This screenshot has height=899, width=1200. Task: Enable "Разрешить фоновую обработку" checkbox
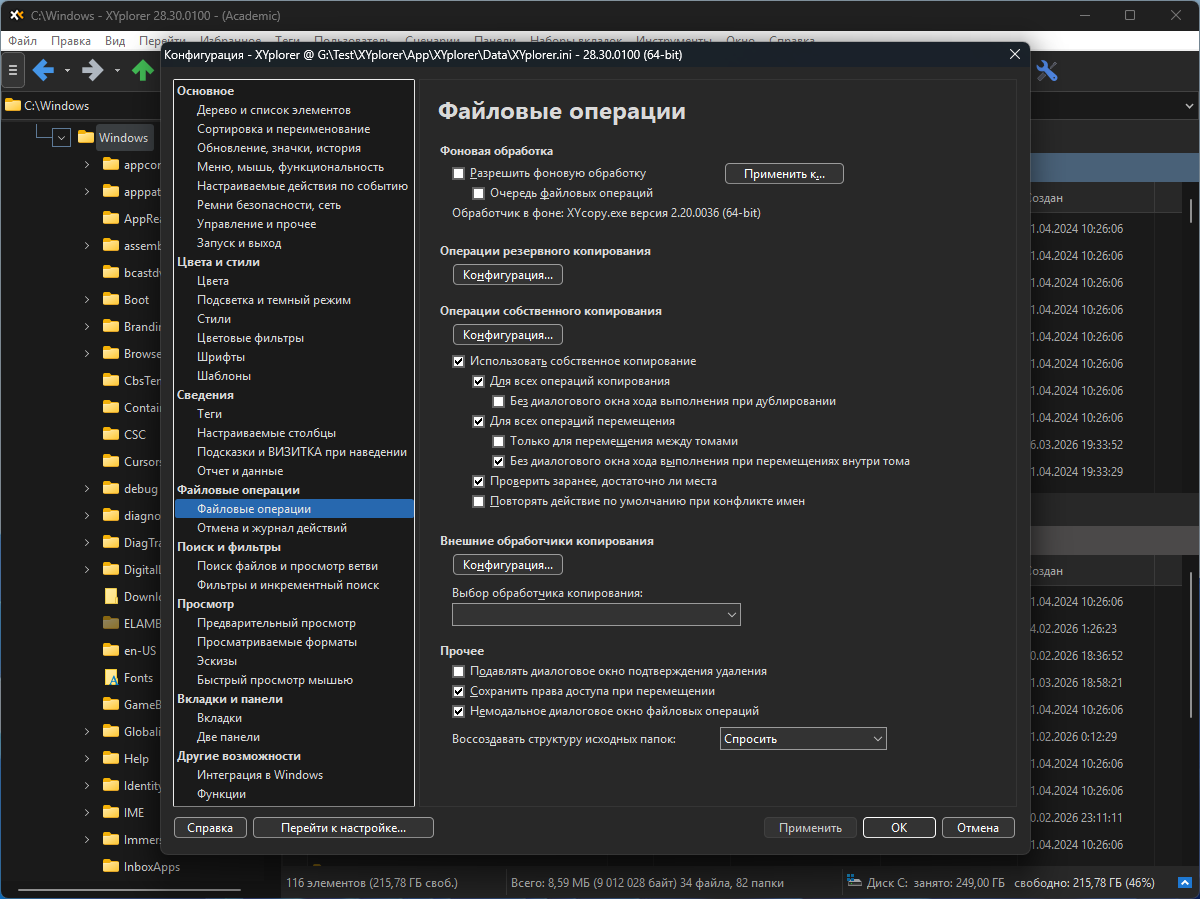coord(459,173)
